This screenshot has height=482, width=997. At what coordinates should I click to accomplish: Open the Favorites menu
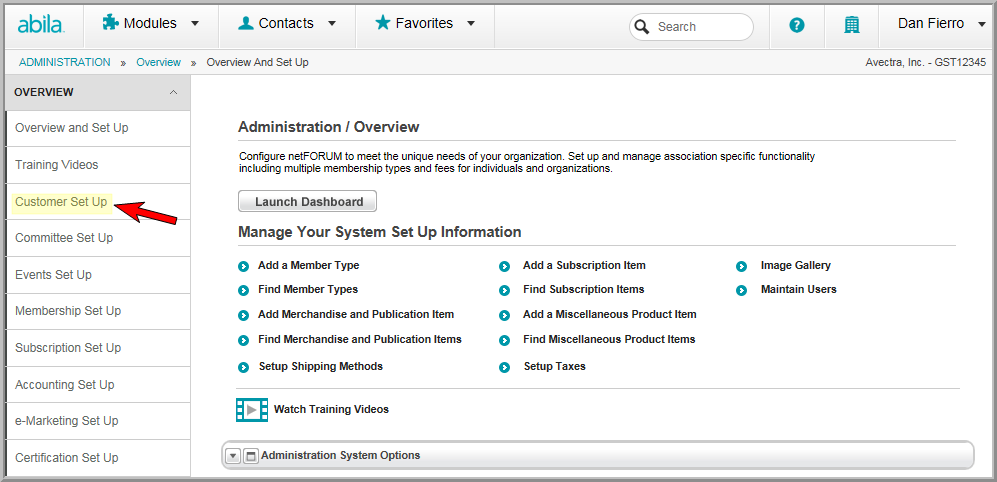click(x=425, y=24)
